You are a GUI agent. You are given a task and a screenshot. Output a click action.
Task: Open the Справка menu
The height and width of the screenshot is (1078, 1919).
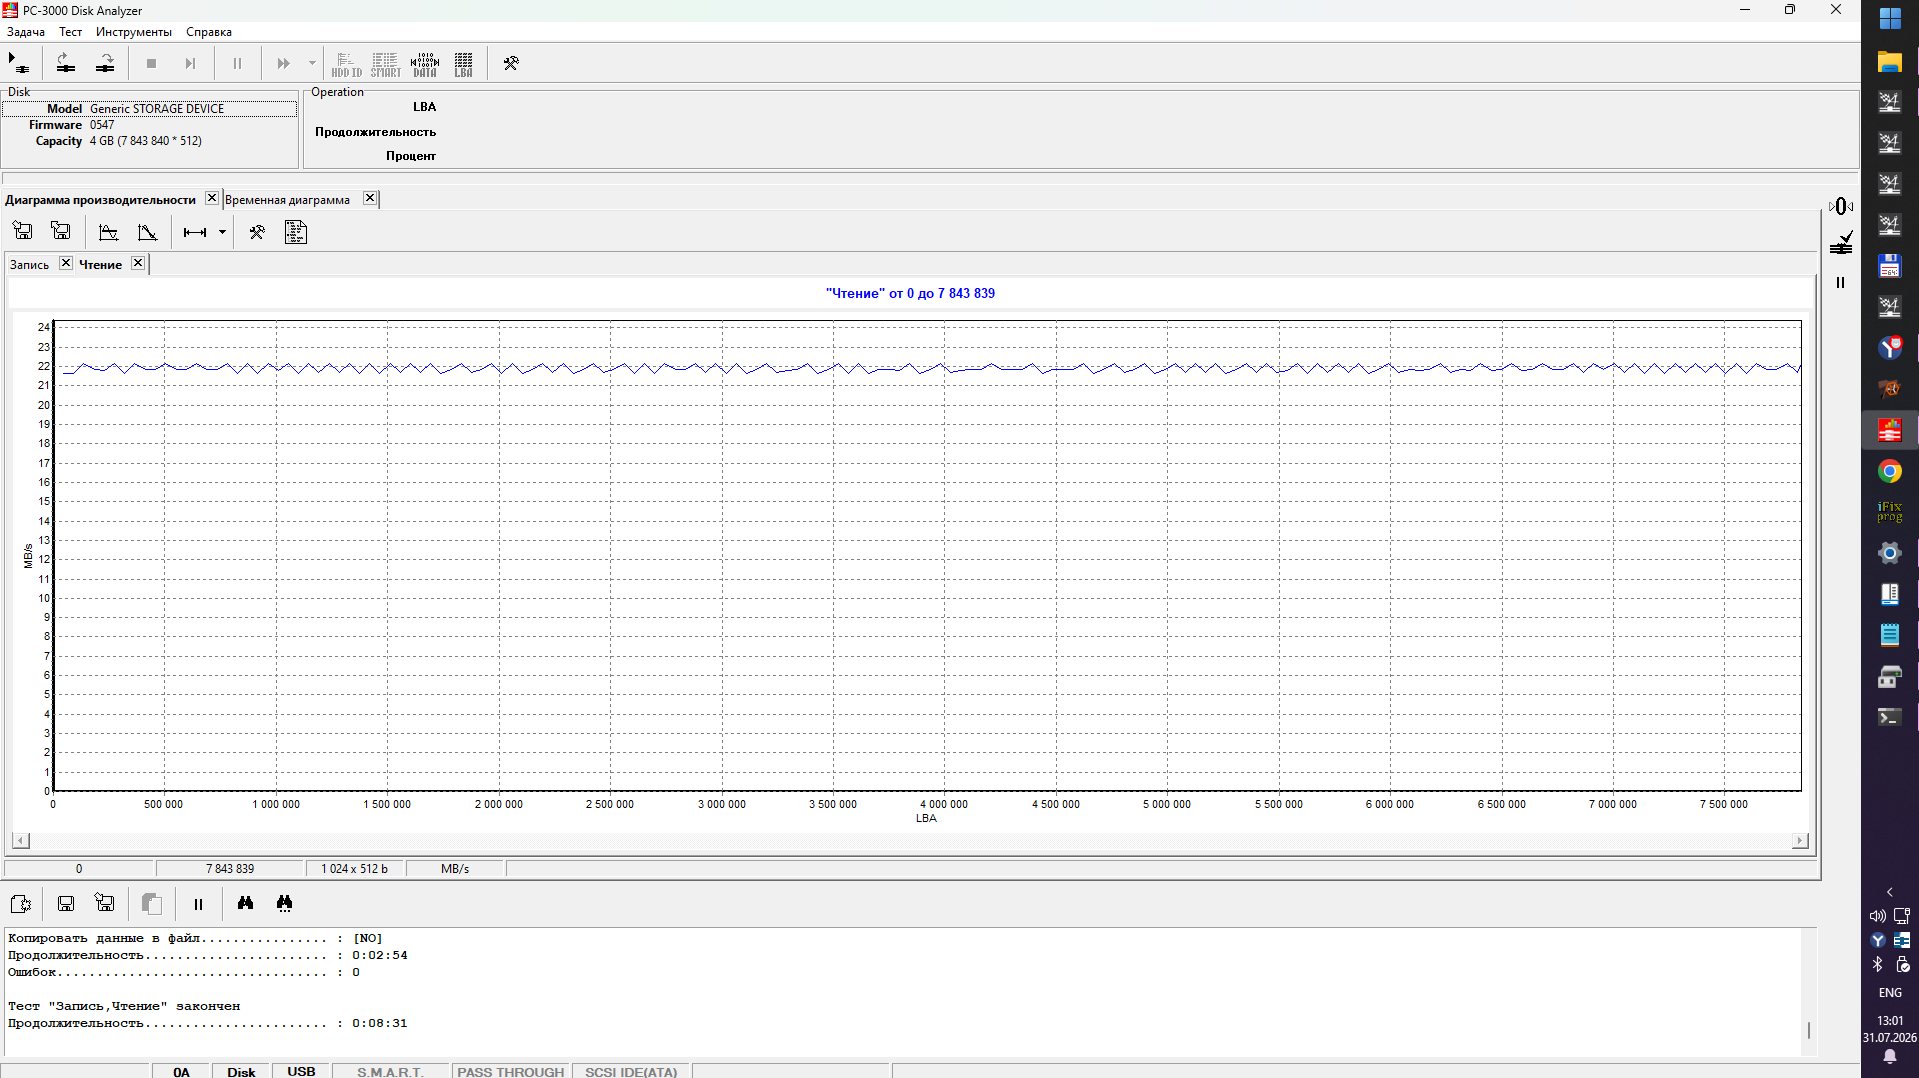point(209,32)
